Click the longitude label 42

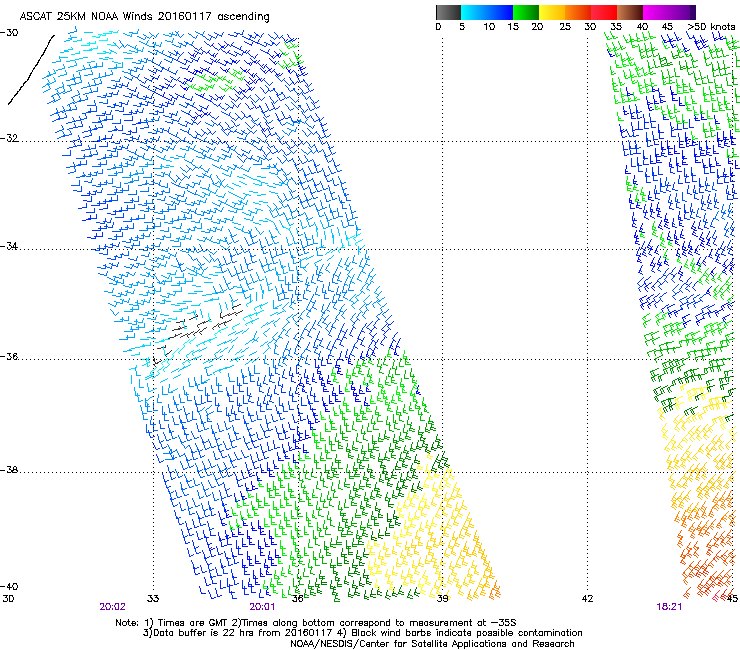[x=587, y=599]
